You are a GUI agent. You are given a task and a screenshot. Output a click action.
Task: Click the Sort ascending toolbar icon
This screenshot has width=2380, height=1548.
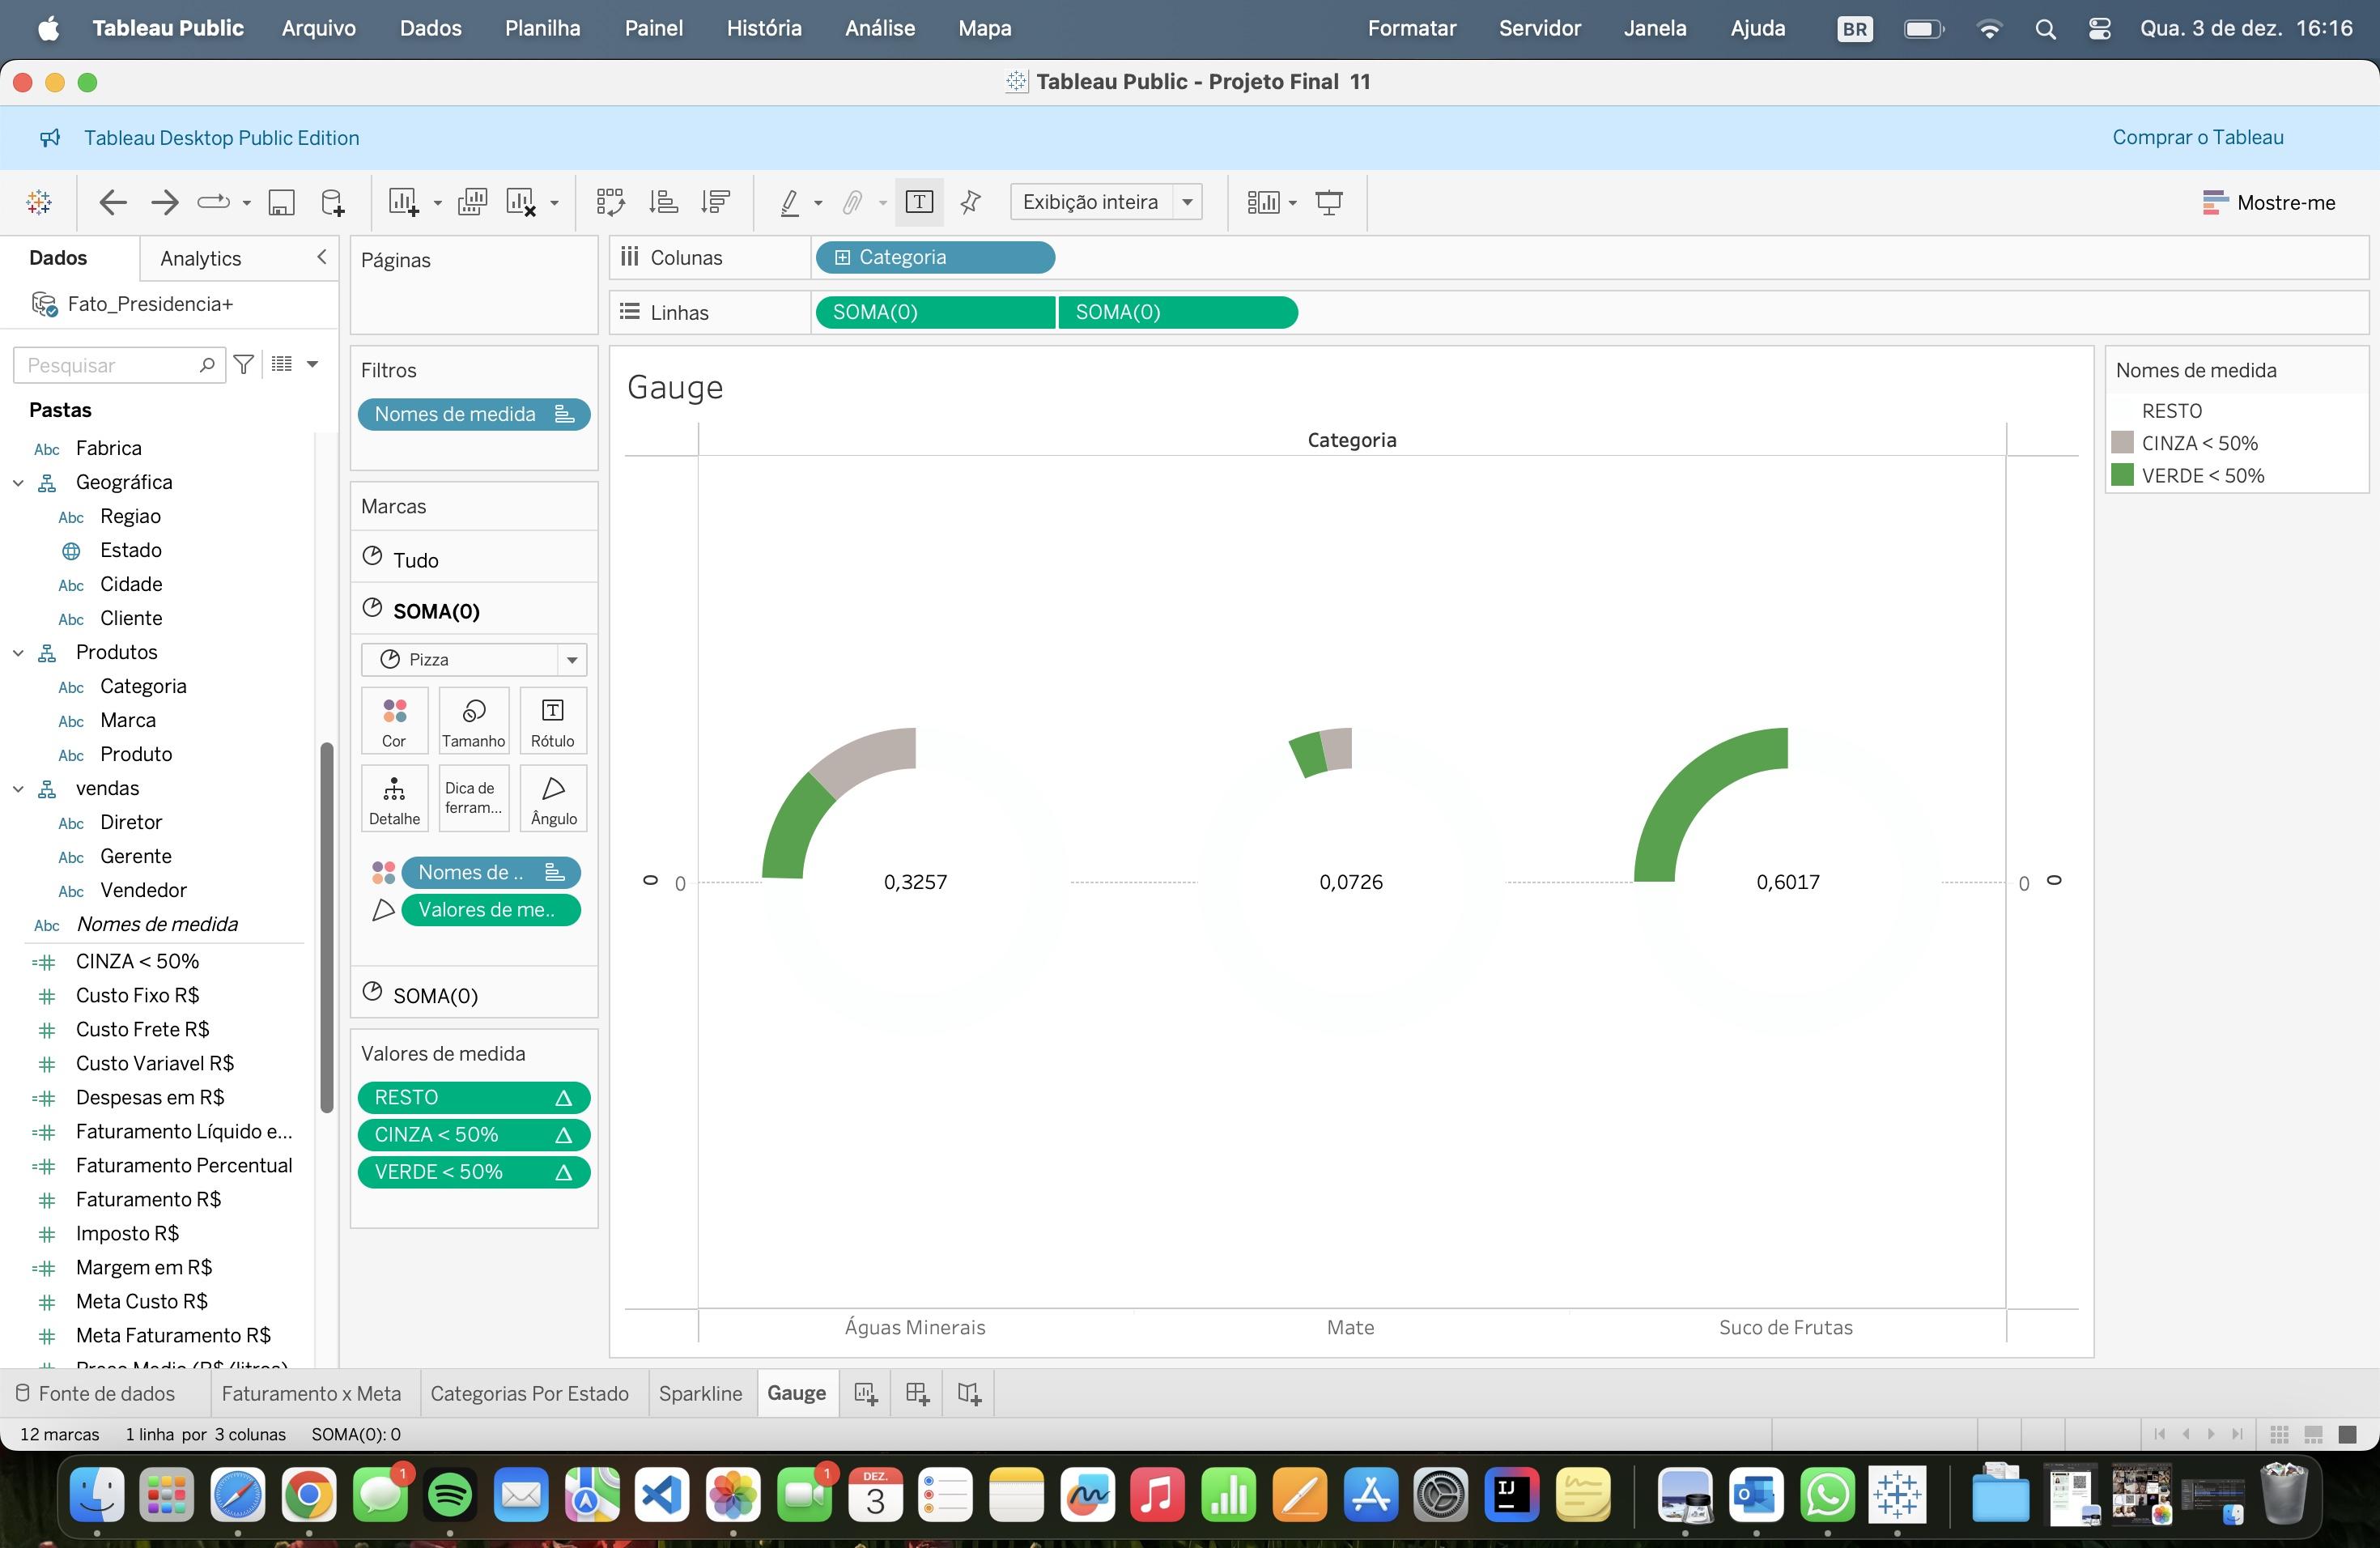663,203
